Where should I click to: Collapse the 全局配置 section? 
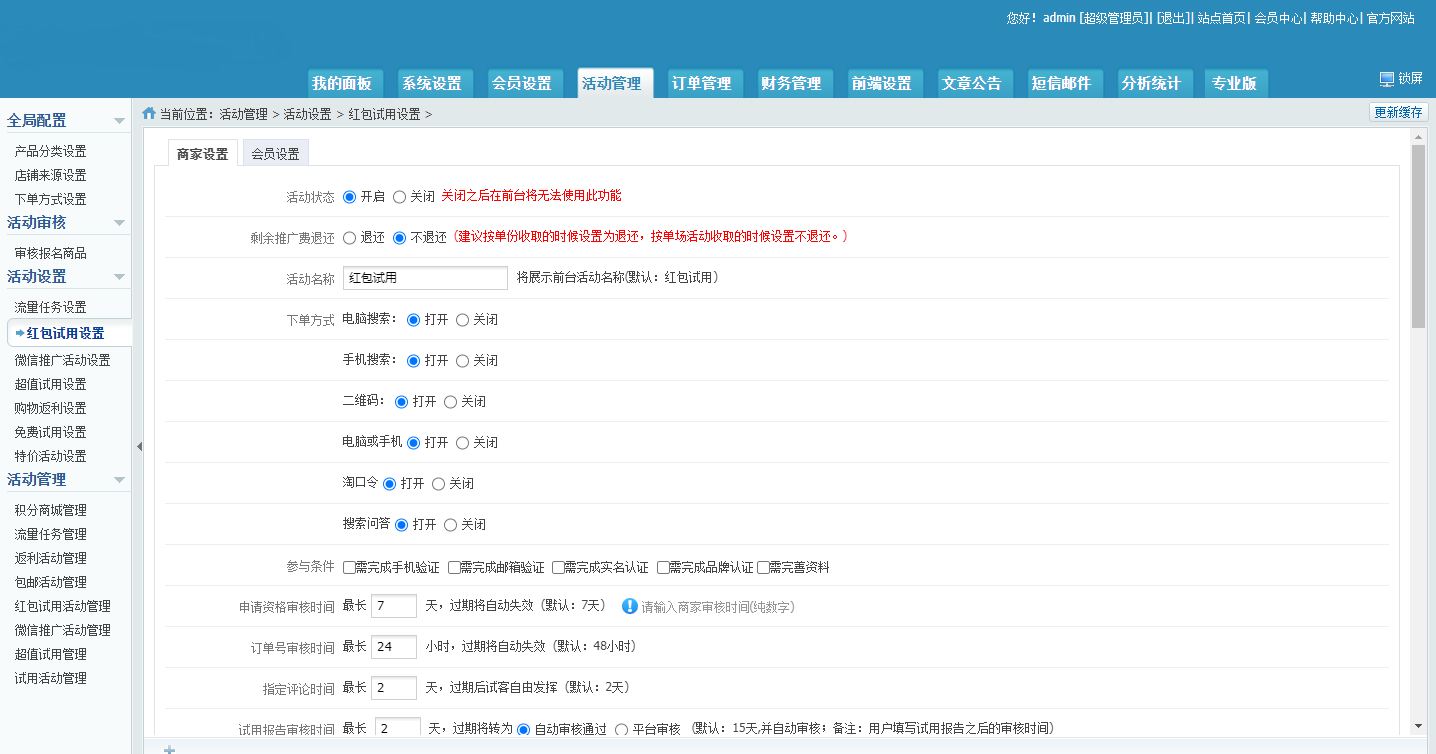(119, 119)
